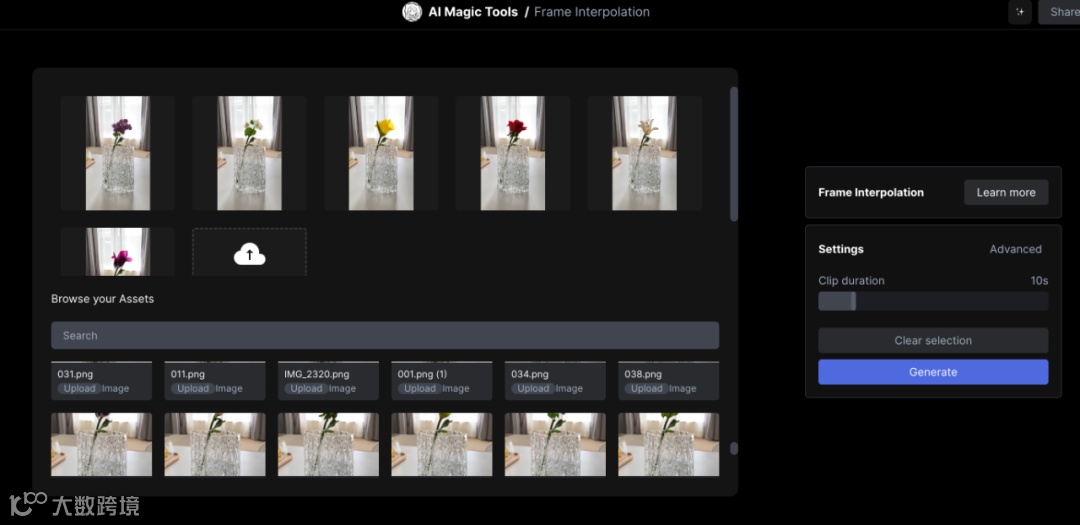Select the white-green flower frame thumbnail
The image size is (1080, 525).
249,153
